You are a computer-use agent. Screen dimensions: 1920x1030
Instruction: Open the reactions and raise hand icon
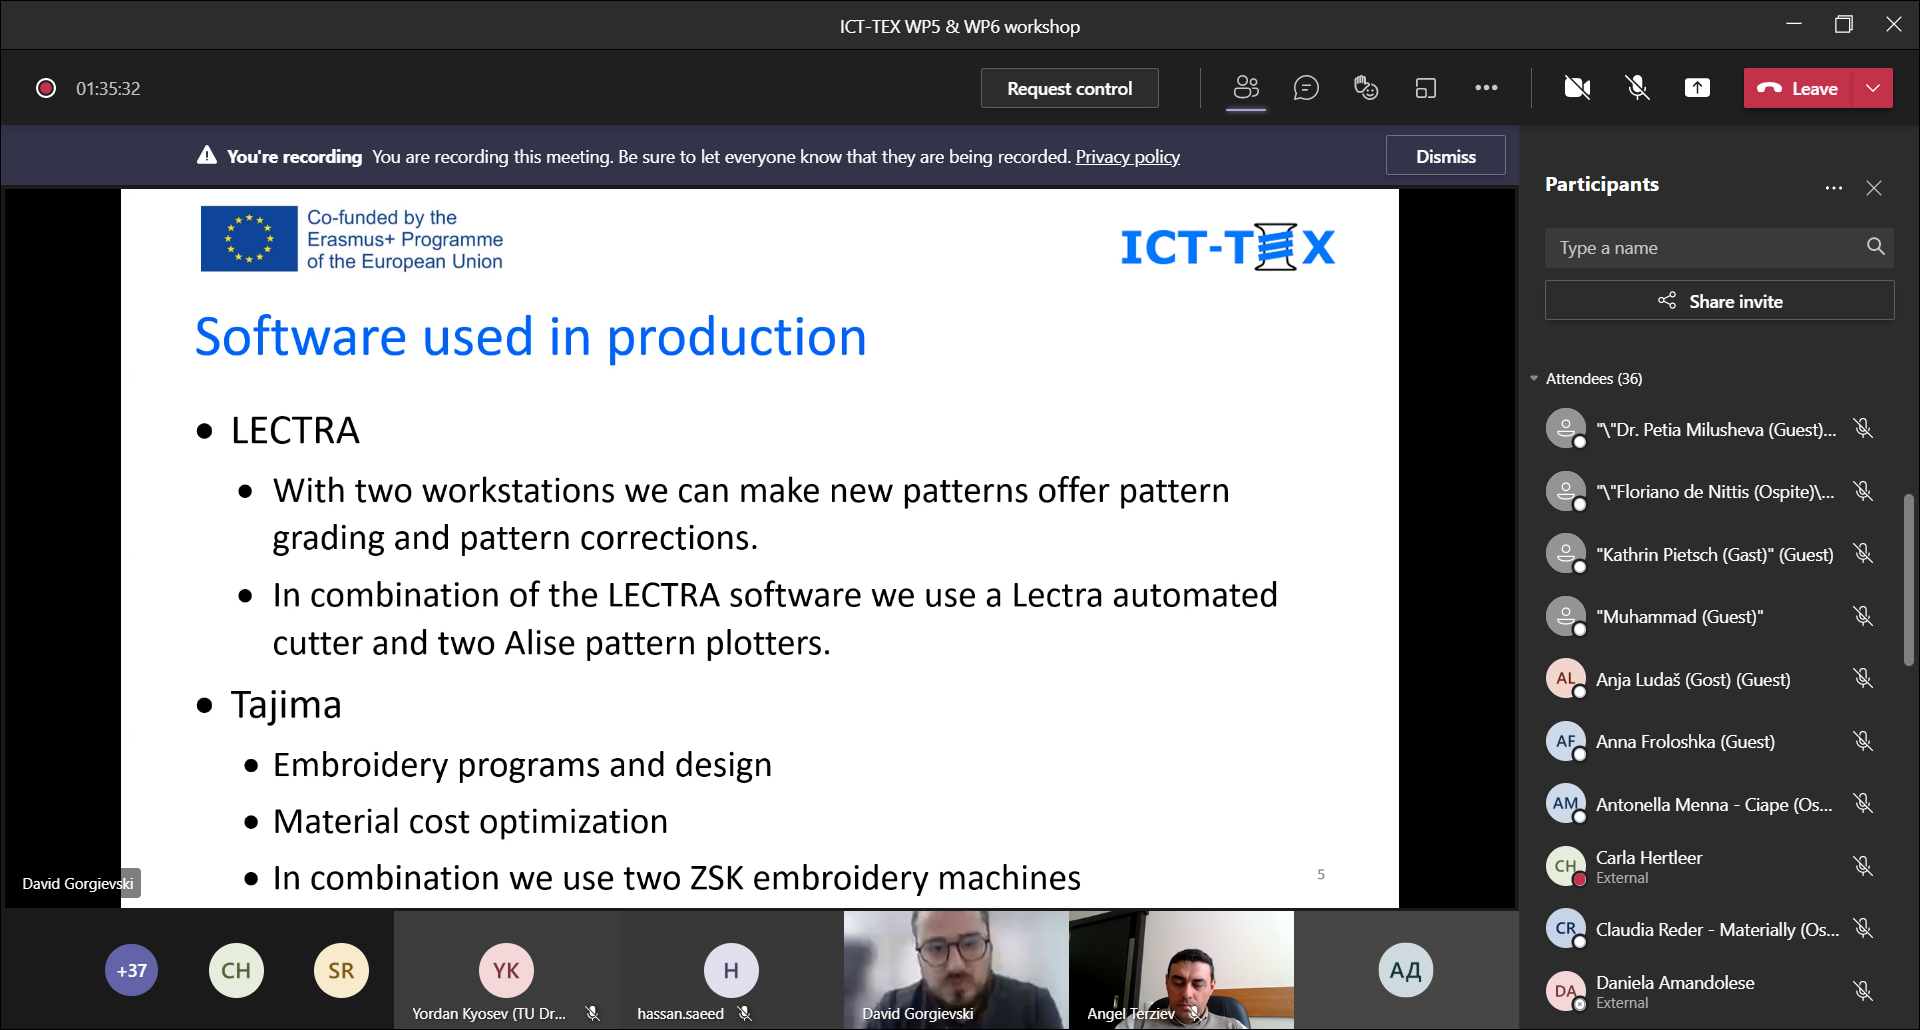1366,88
